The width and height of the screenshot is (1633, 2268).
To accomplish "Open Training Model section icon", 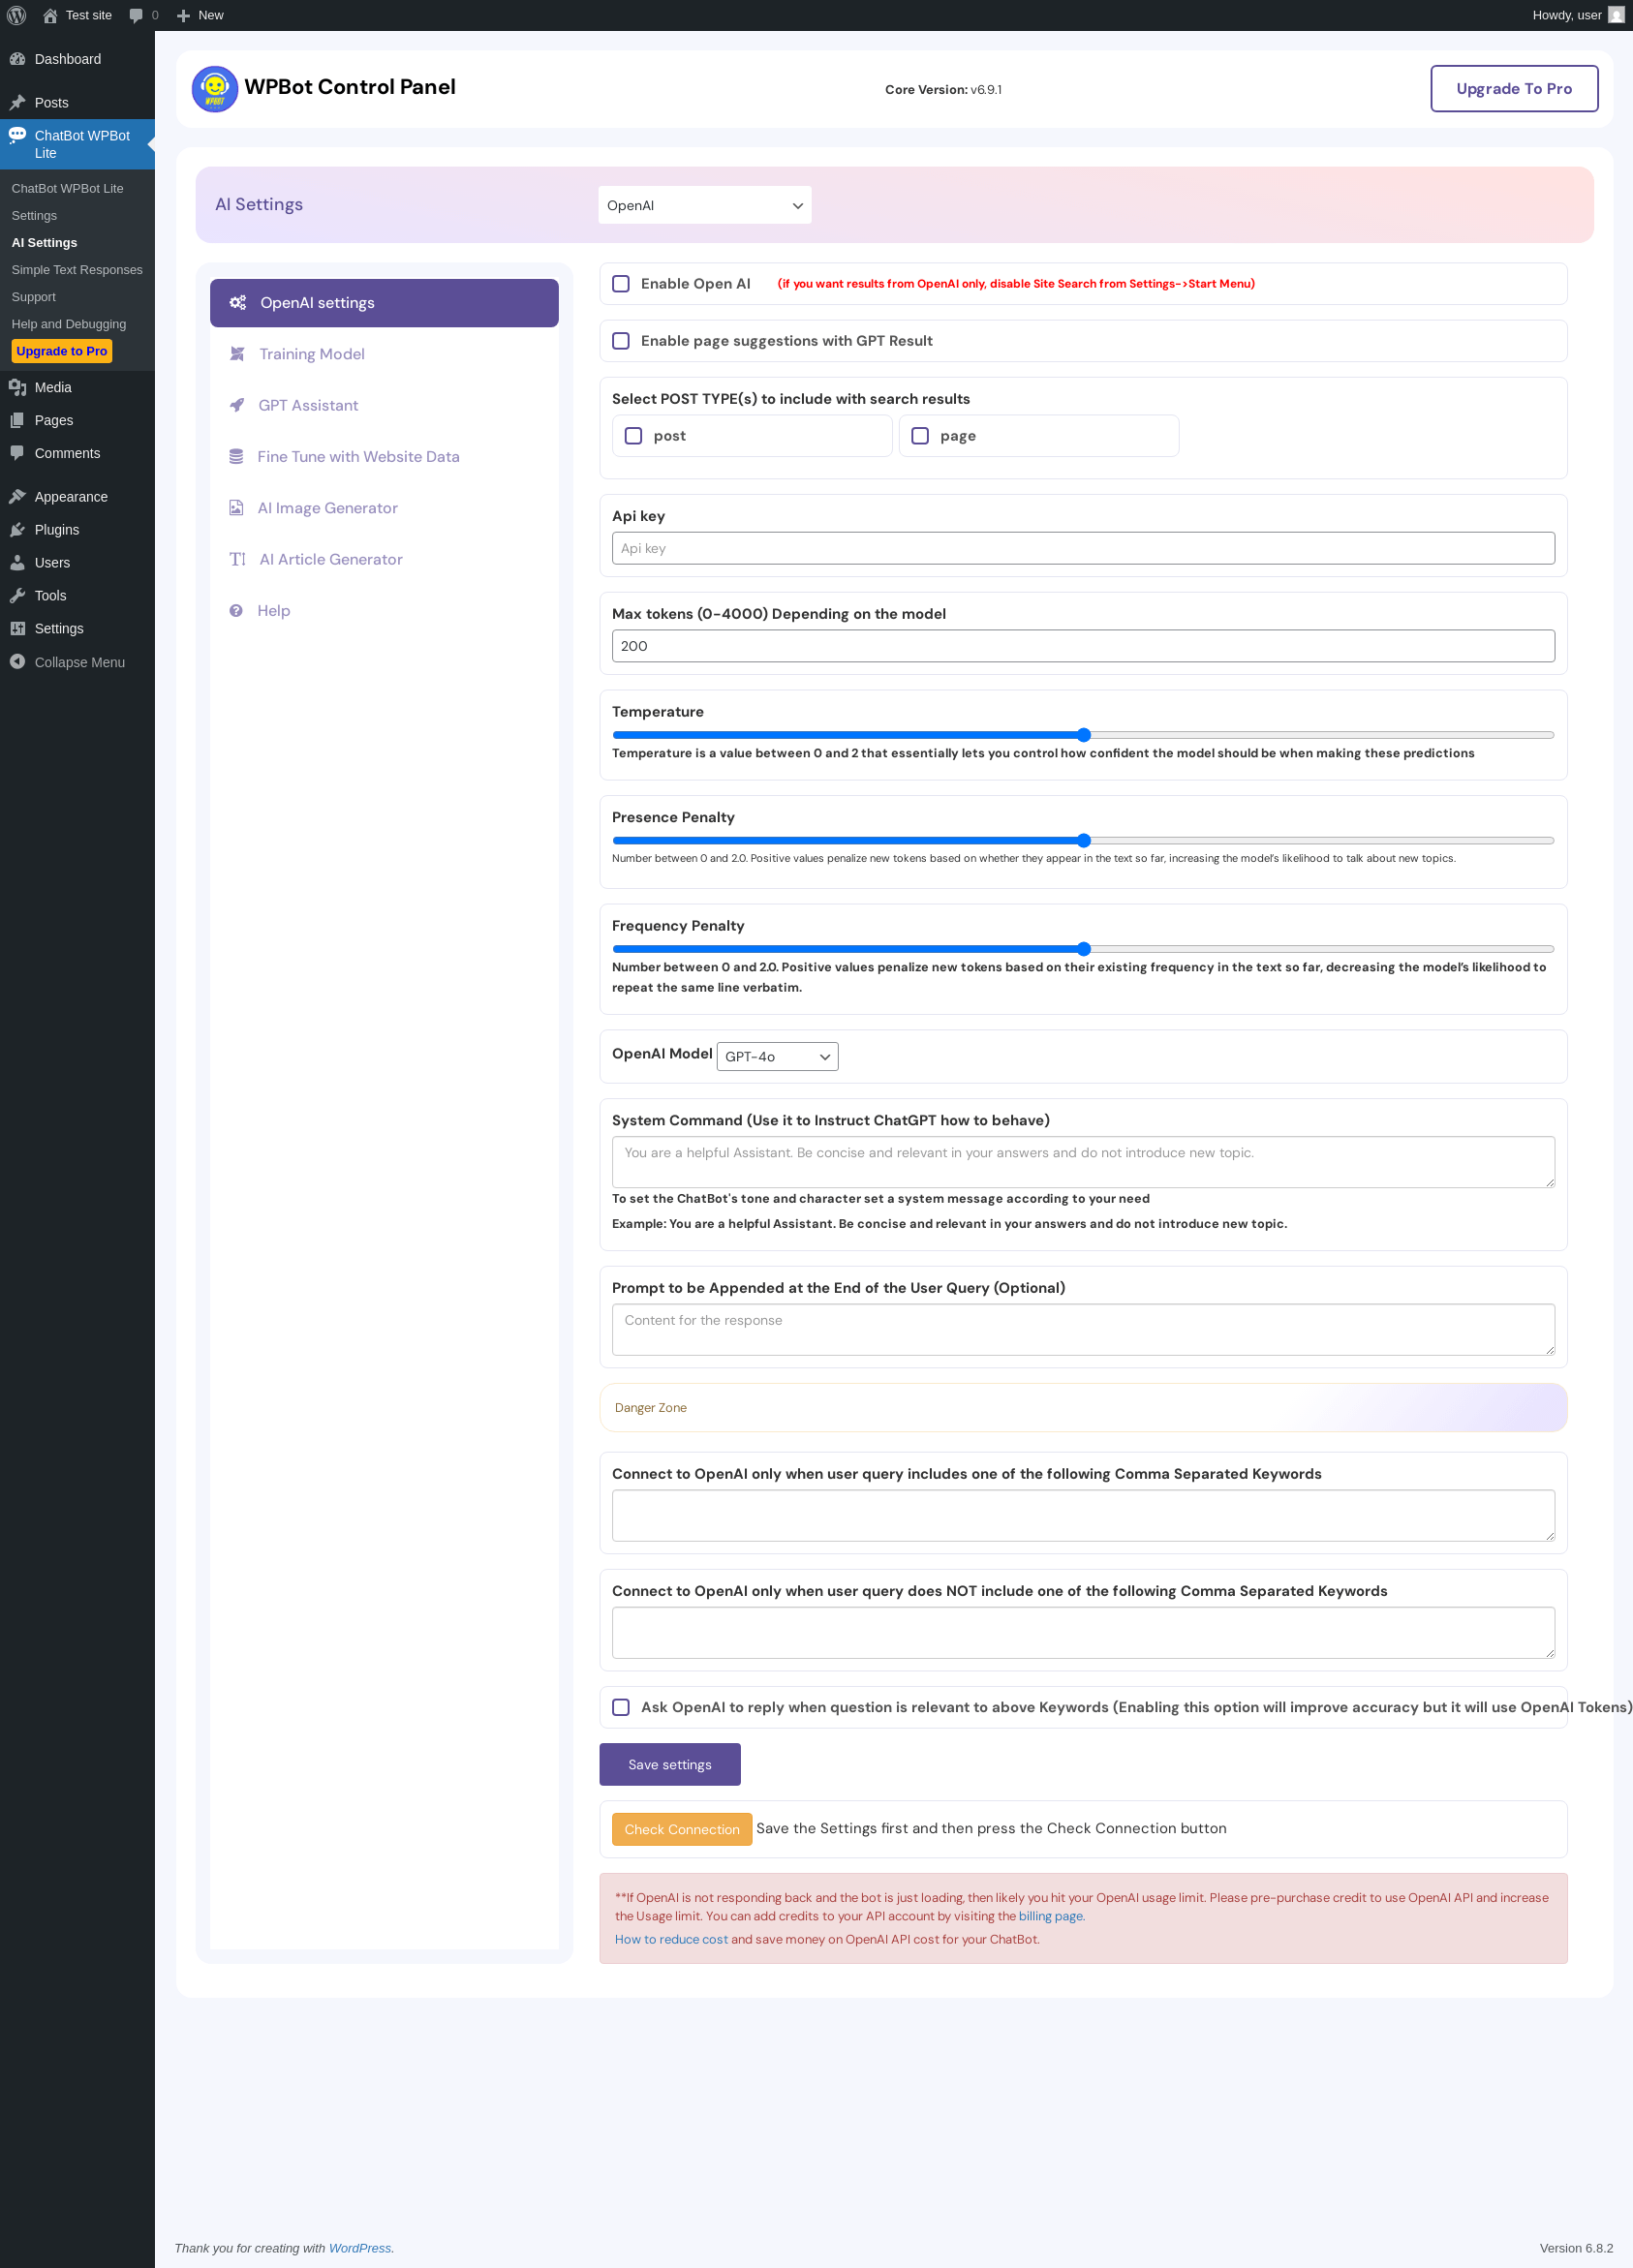I will [x=237, y=354].
